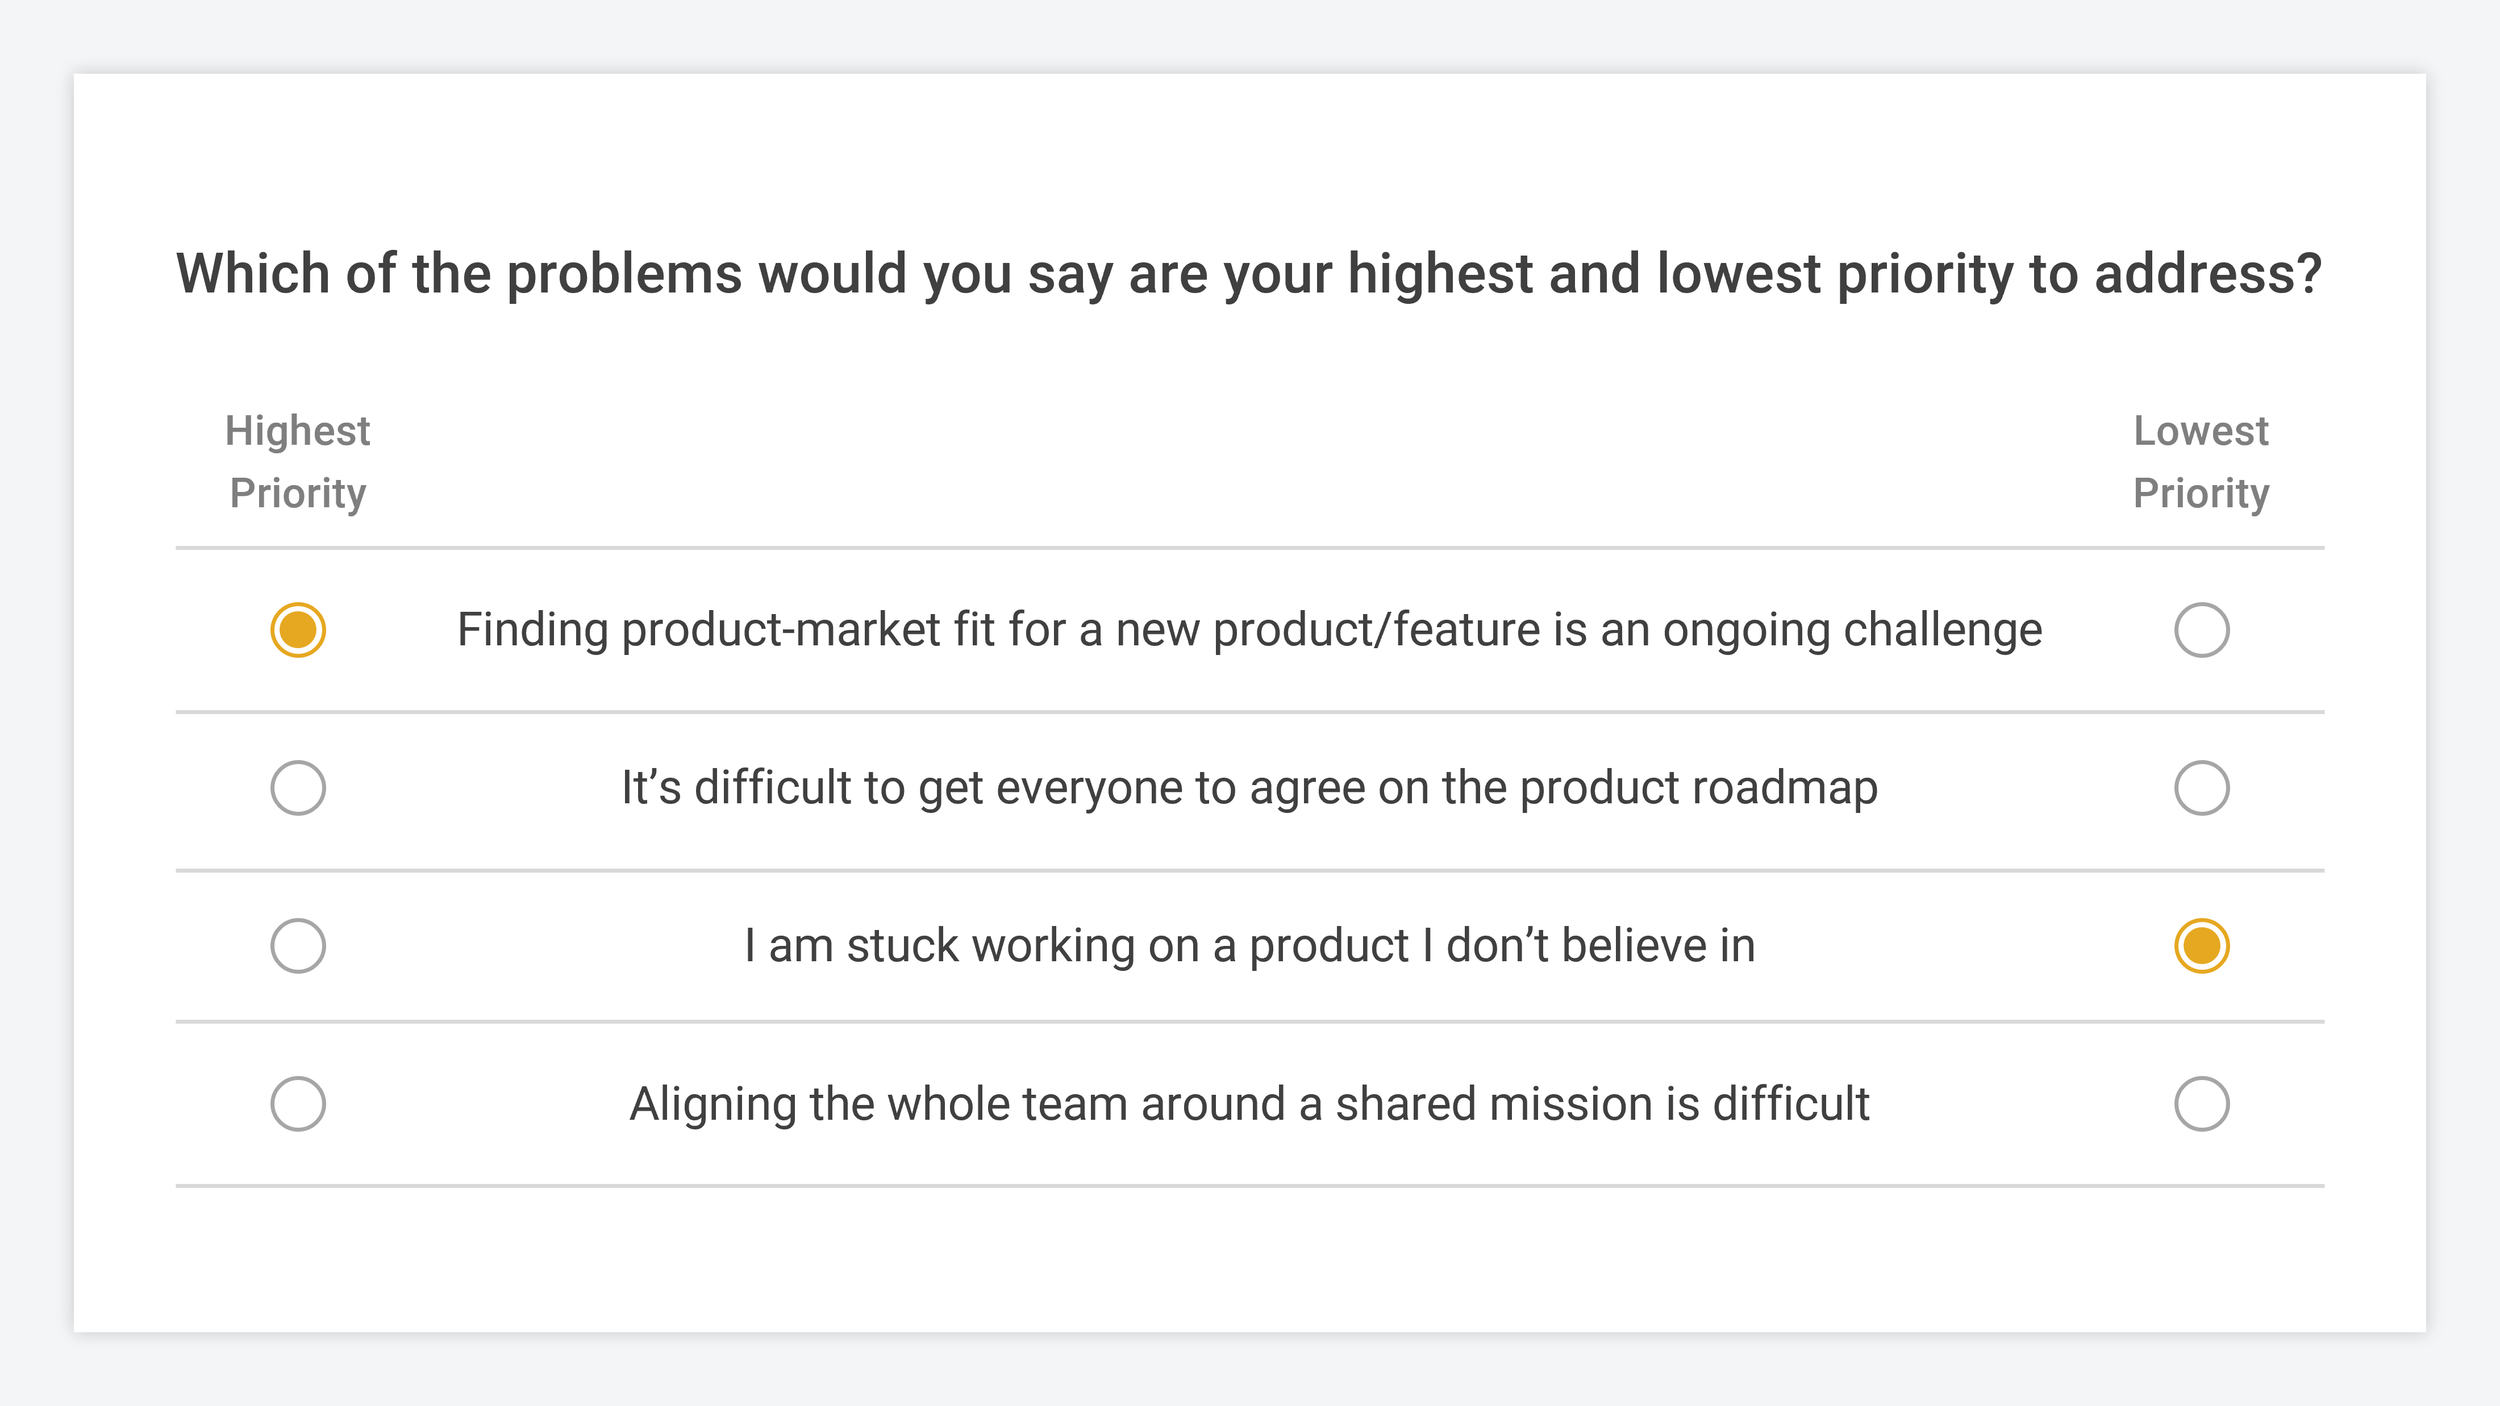The width and height of the screenshot is (2500, 1406).
Task: Select Lowest Priority for shared mission alignment
Action: 2201,1104
